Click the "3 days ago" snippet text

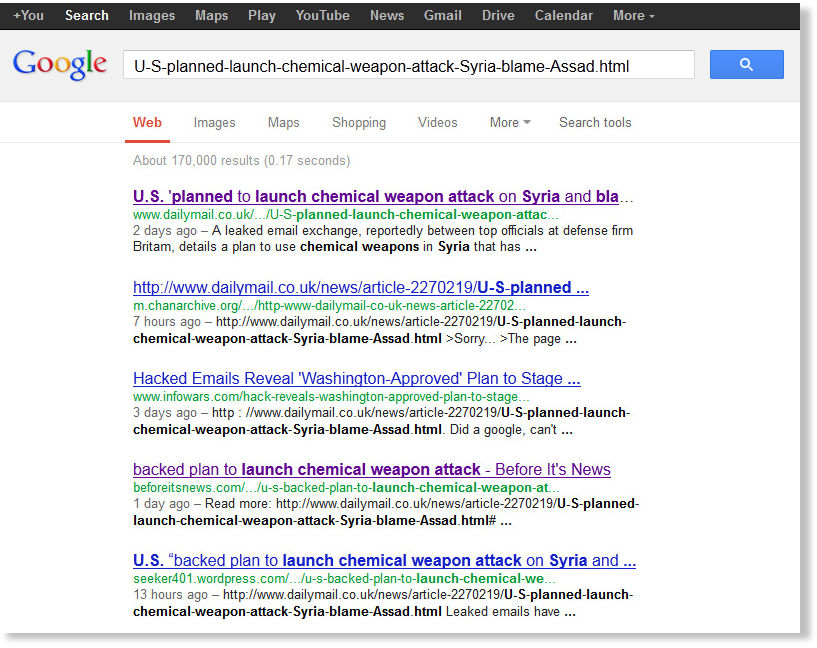coord(381,421)
